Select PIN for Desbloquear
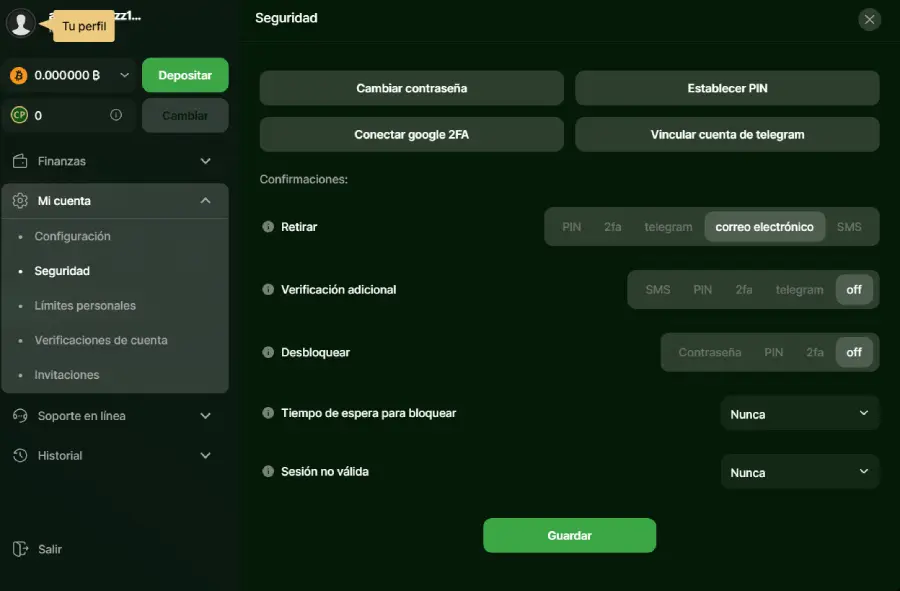900x591 pixels. [774, 352]
